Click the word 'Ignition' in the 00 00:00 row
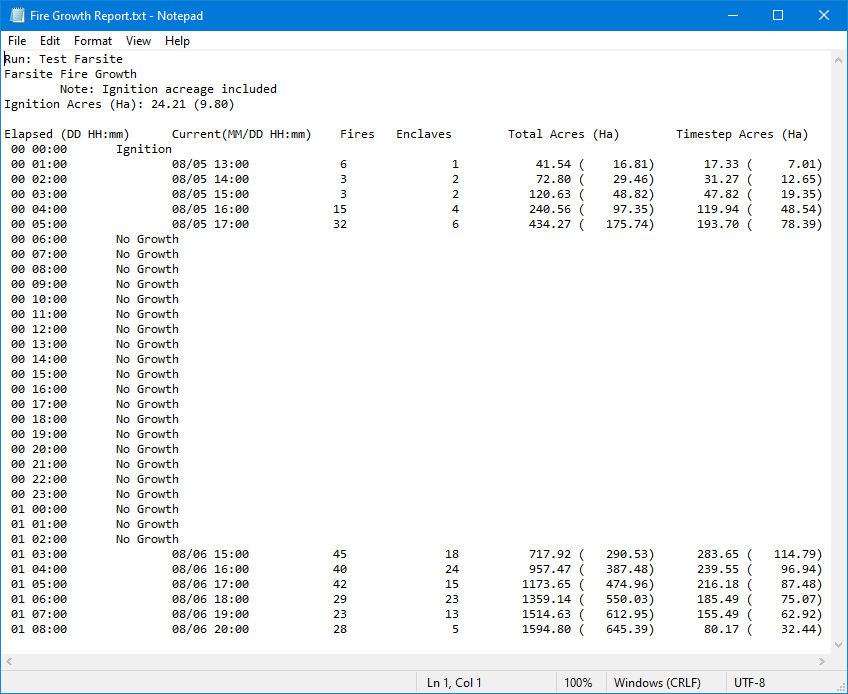848x694 pixels. (144, 149)
